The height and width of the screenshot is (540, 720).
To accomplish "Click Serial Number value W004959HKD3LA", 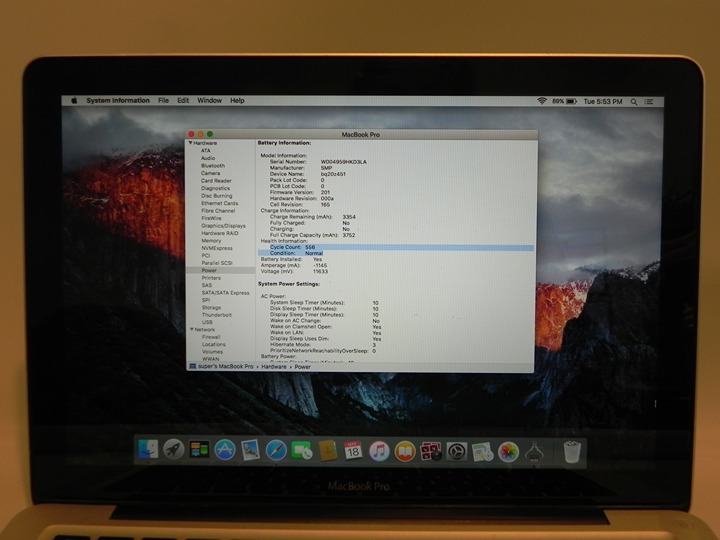I will tap(343, 162).
